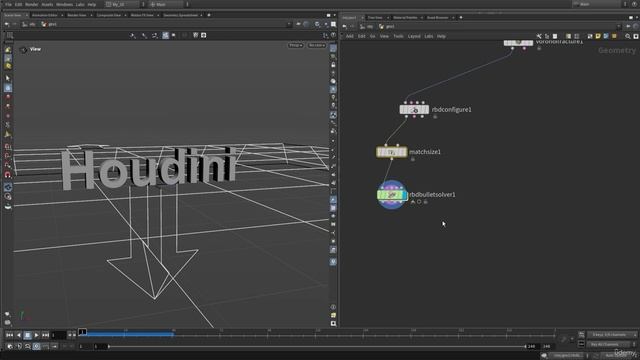The image size is (640, 360).
Task: Click the range end frame field showing 240
Action: (531, 347)
